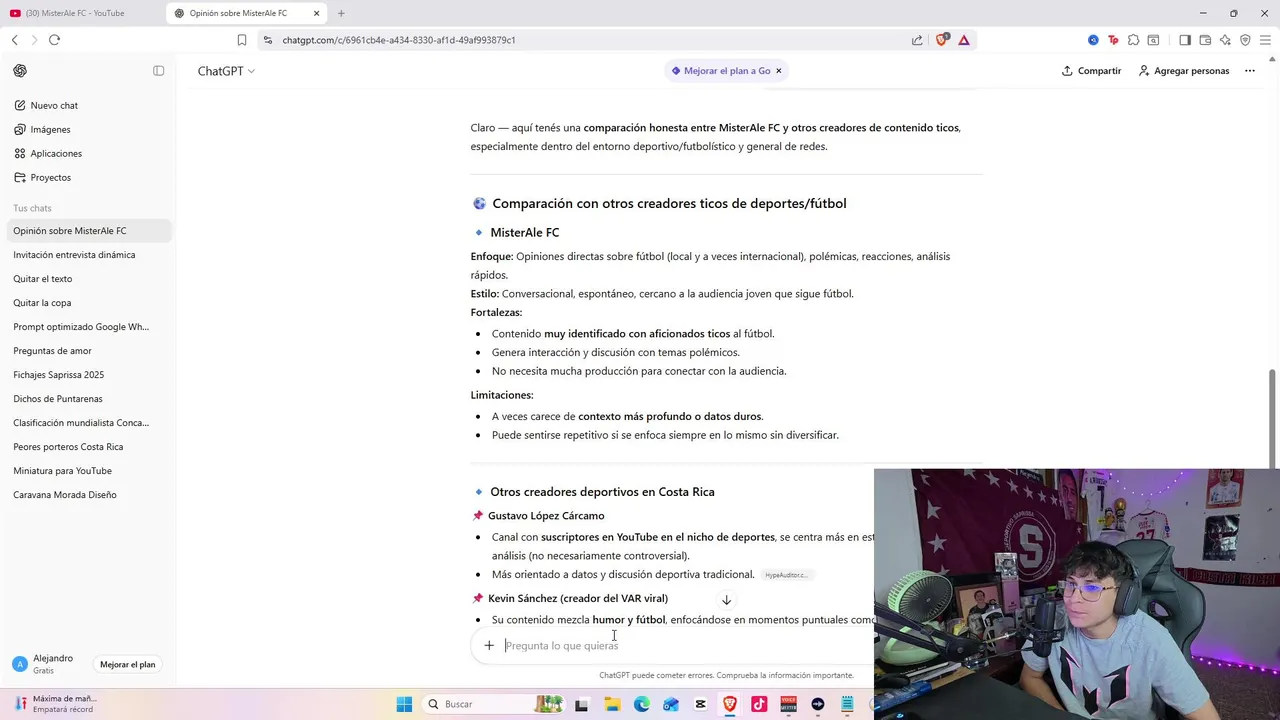Open chat Prompt optimizado Google Wh...
This screenshot has height=720, width=1280.
(81, 327)
